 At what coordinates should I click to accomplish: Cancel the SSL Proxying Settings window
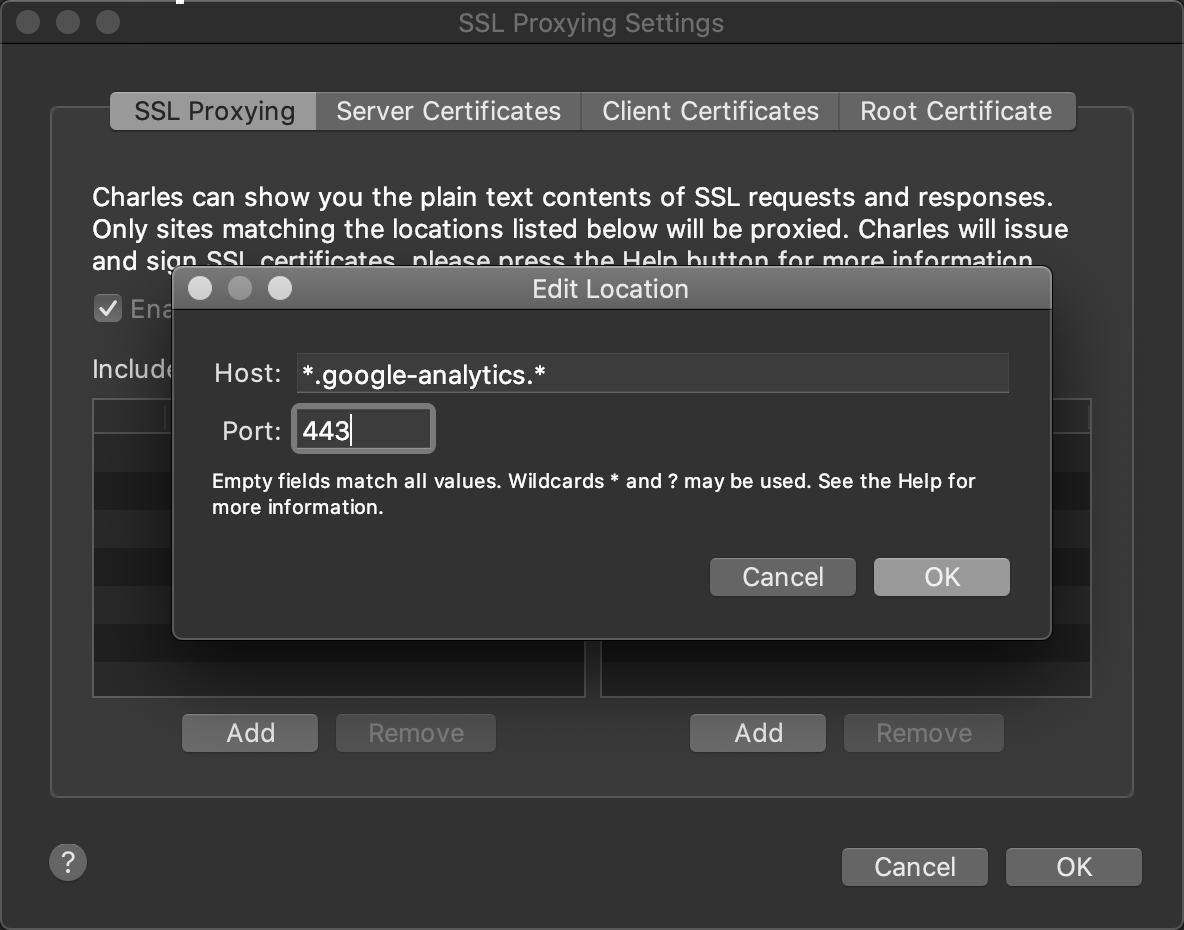pyautogui.click(x=914, y=867)
